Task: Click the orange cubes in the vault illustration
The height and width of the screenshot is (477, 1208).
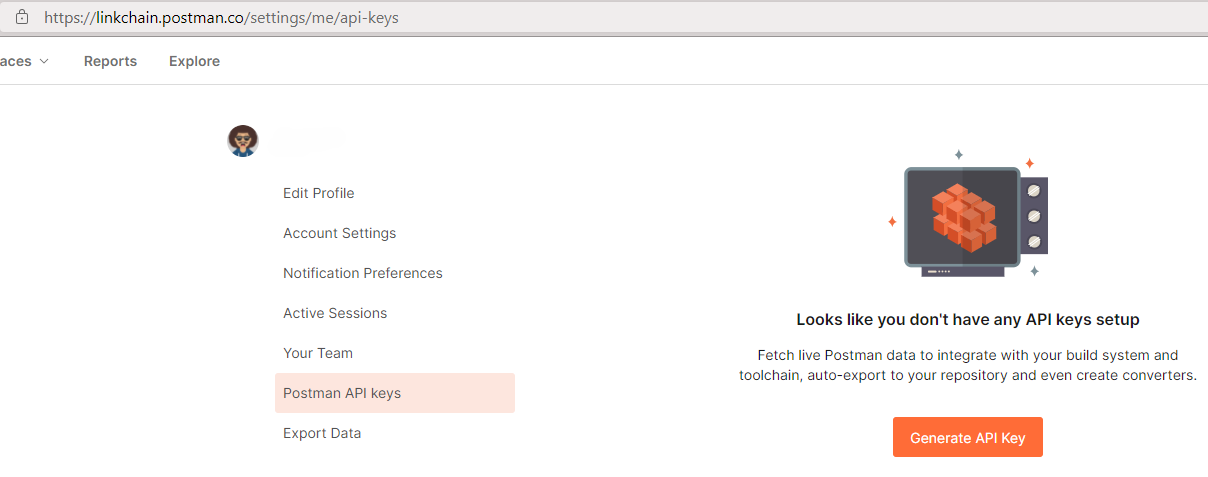Action: 964,215
